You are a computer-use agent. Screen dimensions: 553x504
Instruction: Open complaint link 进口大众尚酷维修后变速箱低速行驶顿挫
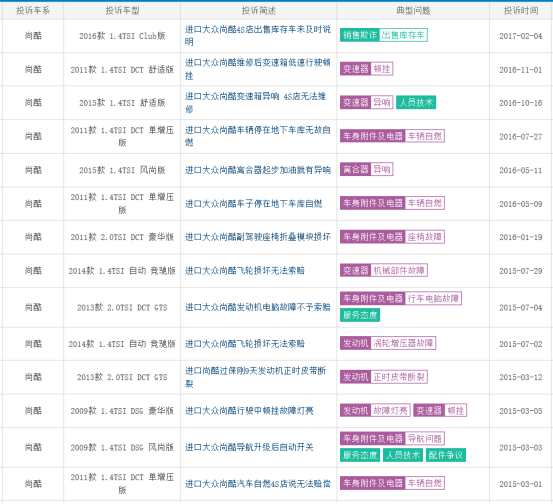(258, 69)
